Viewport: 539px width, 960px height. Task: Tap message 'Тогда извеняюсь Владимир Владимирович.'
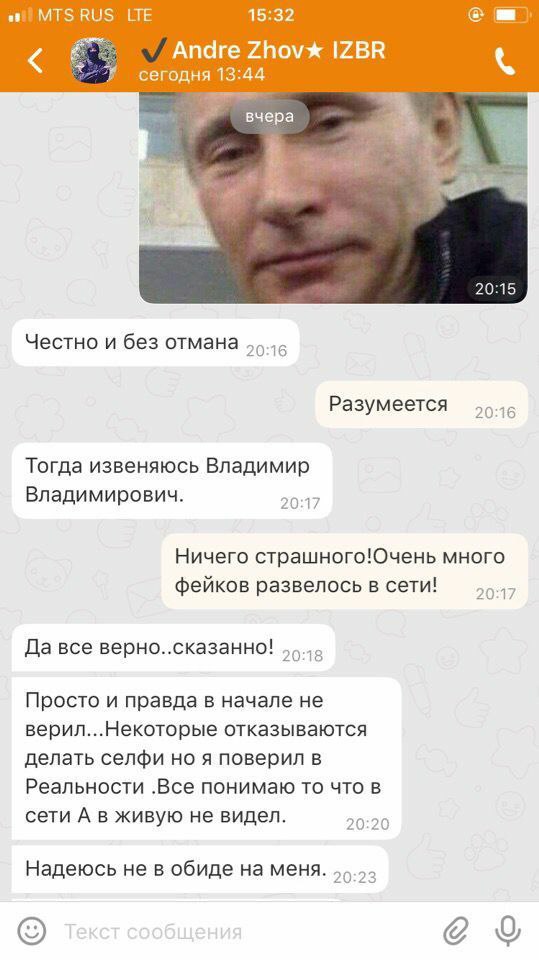pyautogui.click(x=172, y=481)
